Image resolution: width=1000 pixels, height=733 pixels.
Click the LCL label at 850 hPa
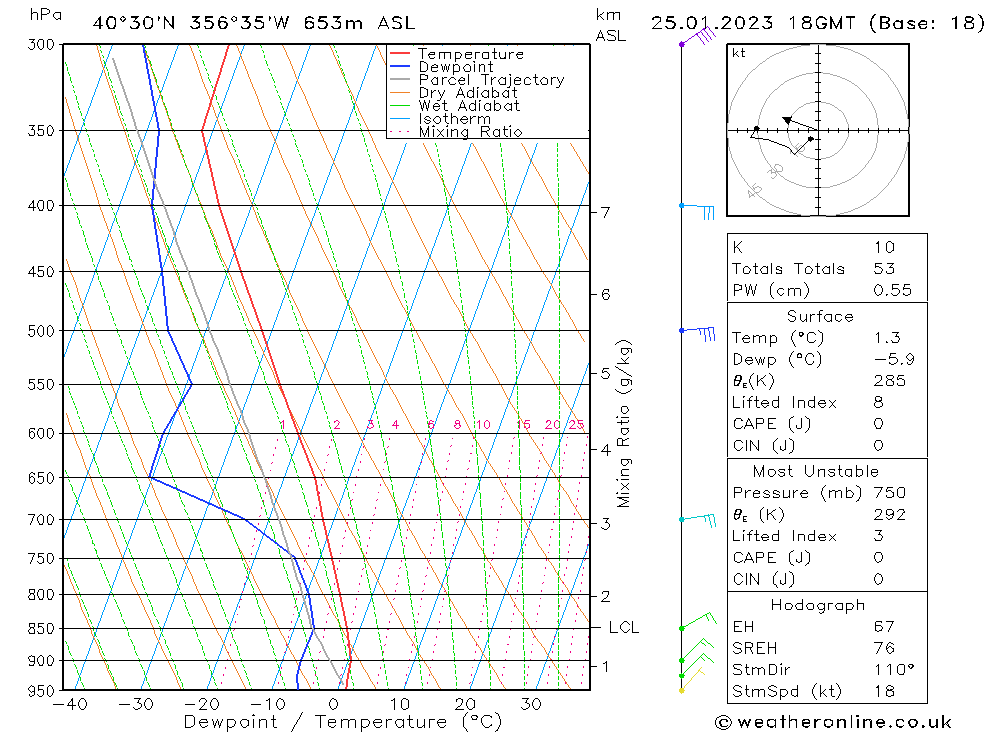pos(624,628)
